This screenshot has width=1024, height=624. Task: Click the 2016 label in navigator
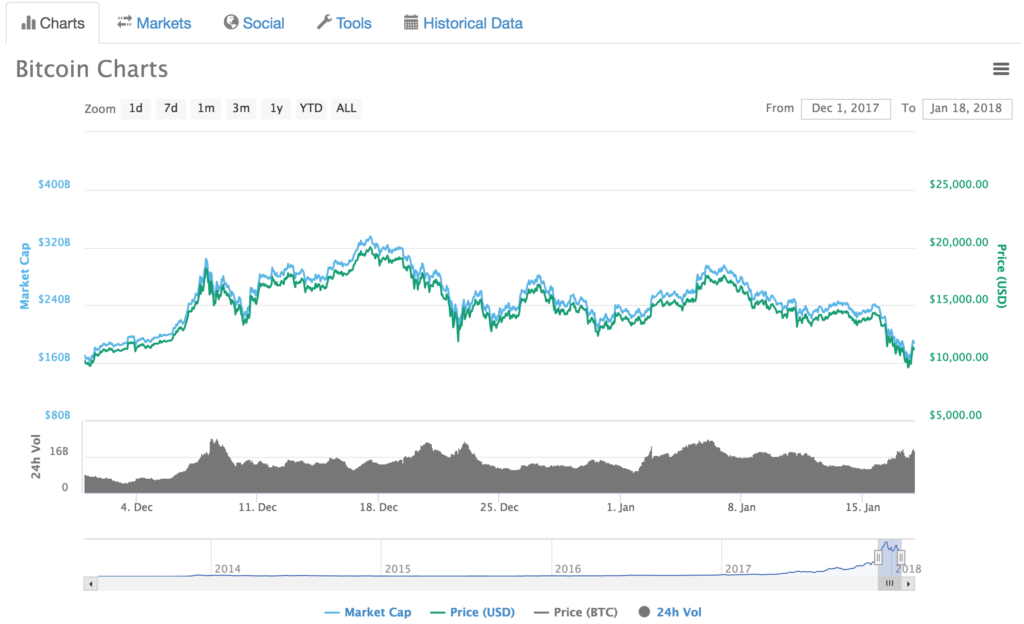tap(568, 569)
